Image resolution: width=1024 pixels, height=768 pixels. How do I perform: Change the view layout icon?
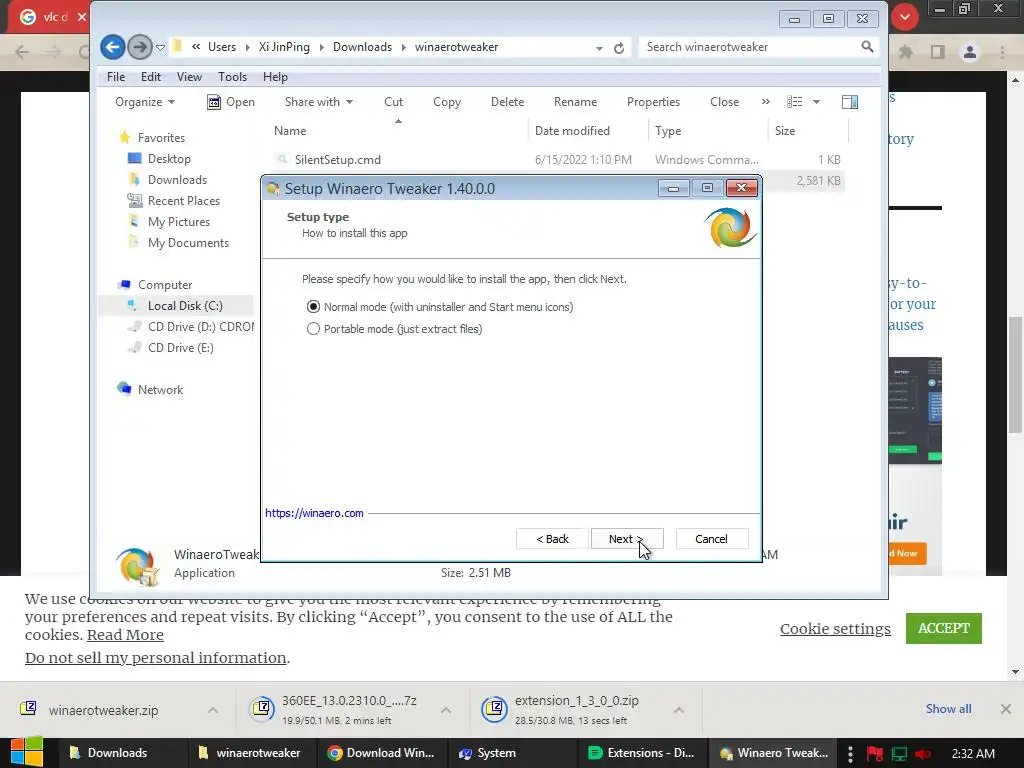pyautogui.click(x=795, y=102)
